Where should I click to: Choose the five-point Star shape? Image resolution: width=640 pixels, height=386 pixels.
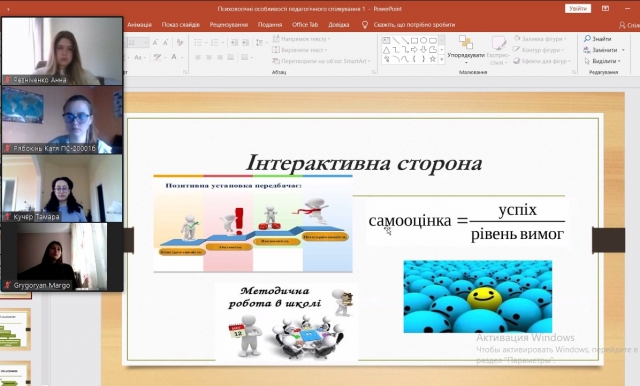coord(433,59)
